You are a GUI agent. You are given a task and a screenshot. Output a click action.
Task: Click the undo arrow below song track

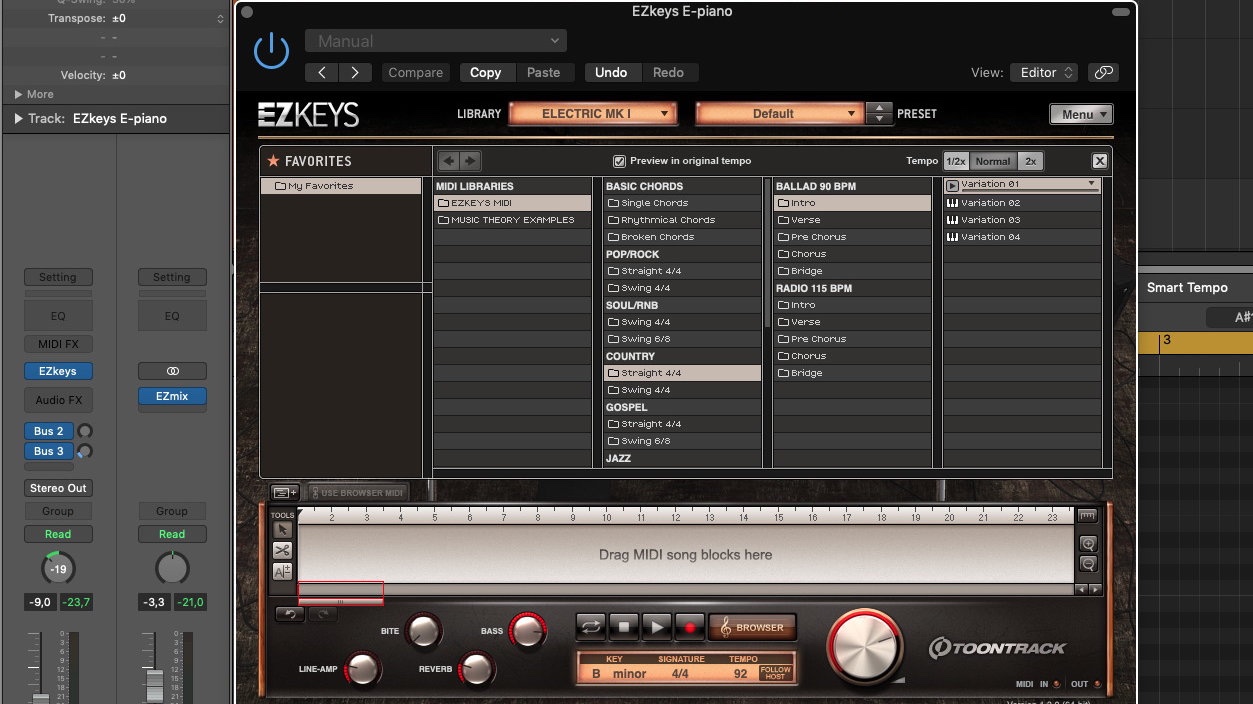tap(290, 614)
